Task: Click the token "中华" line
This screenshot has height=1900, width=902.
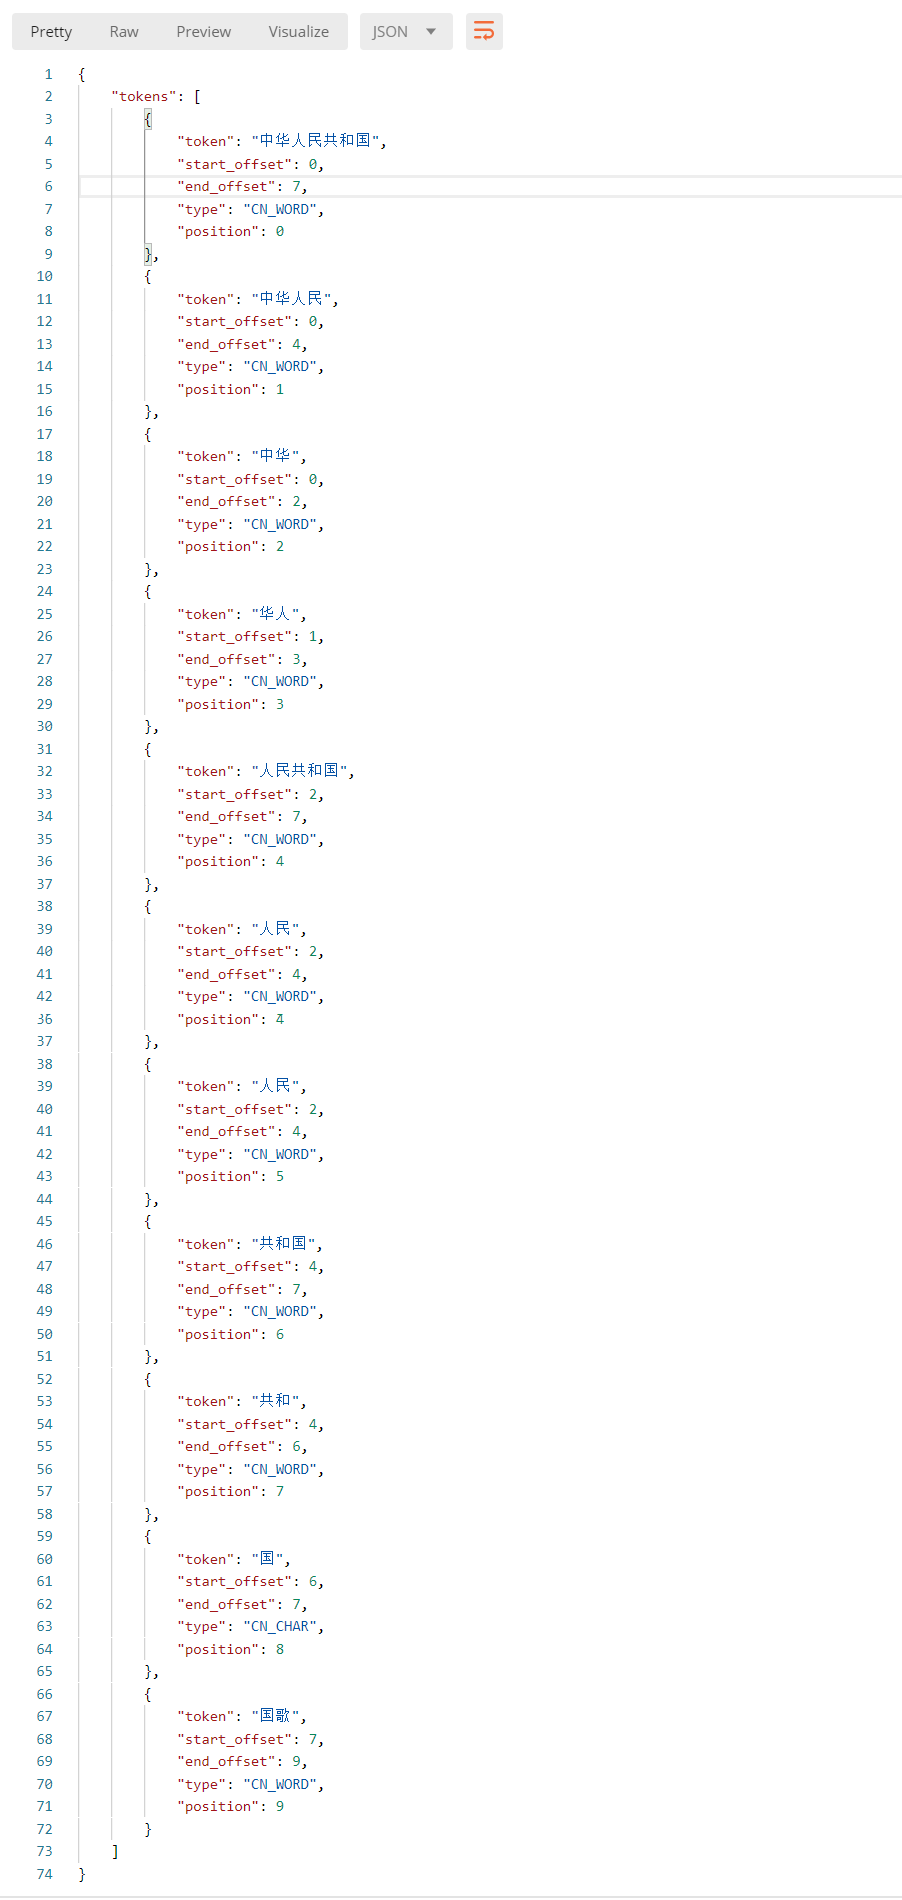Action: [x=242, y=456]
